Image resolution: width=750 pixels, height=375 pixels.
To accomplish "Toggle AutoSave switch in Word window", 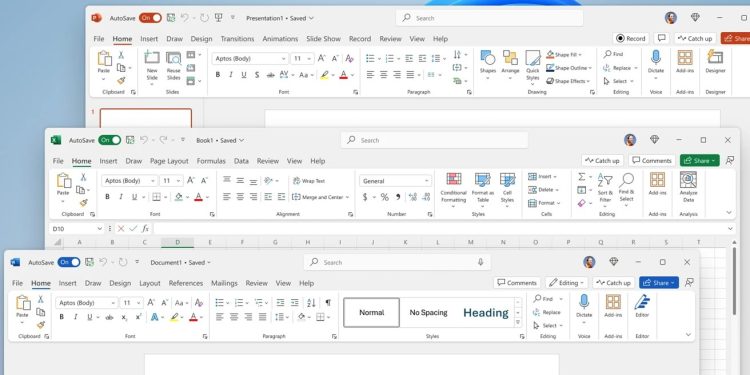I will [69, 262].
